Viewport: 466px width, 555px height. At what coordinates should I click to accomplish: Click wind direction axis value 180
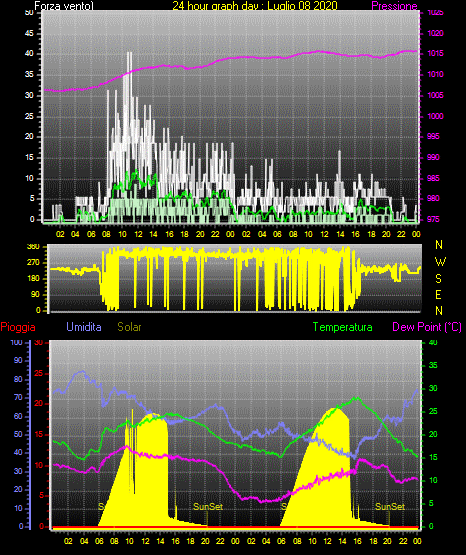tap(33, 279)
